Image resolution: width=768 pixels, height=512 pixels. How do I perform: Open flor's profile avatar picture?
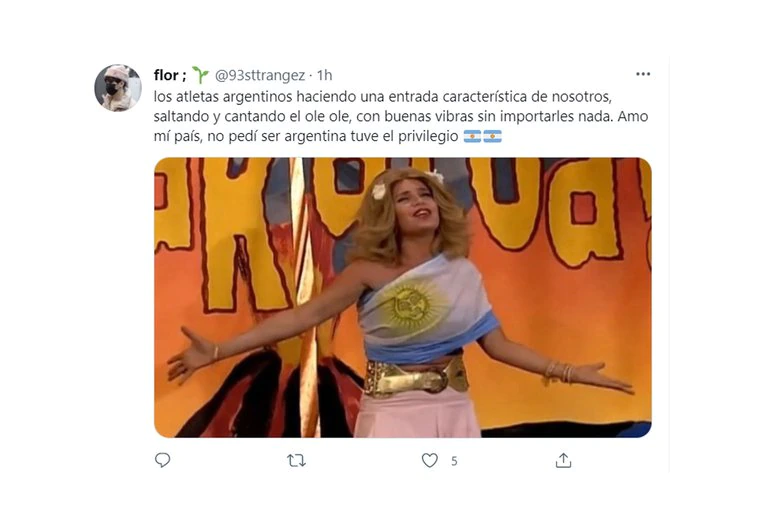(x=118, y=88)
